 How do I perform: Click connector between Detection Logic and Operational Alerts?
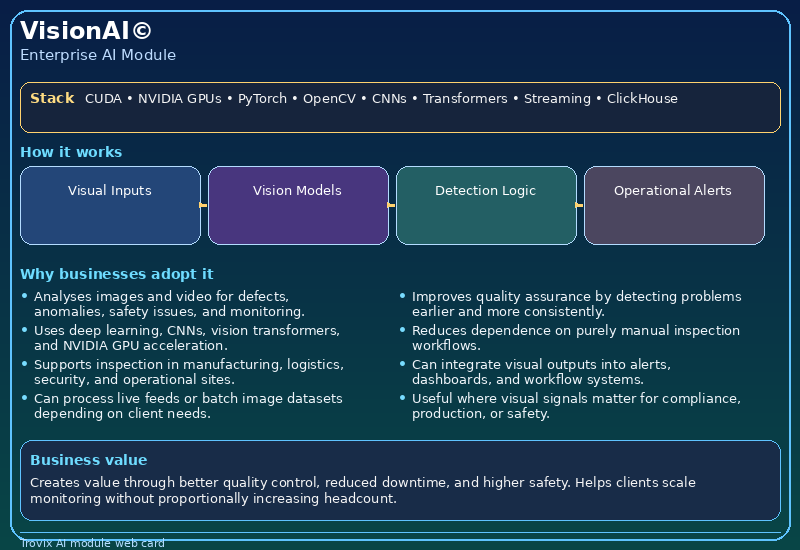pyautogui.click(x=580, y=205)
